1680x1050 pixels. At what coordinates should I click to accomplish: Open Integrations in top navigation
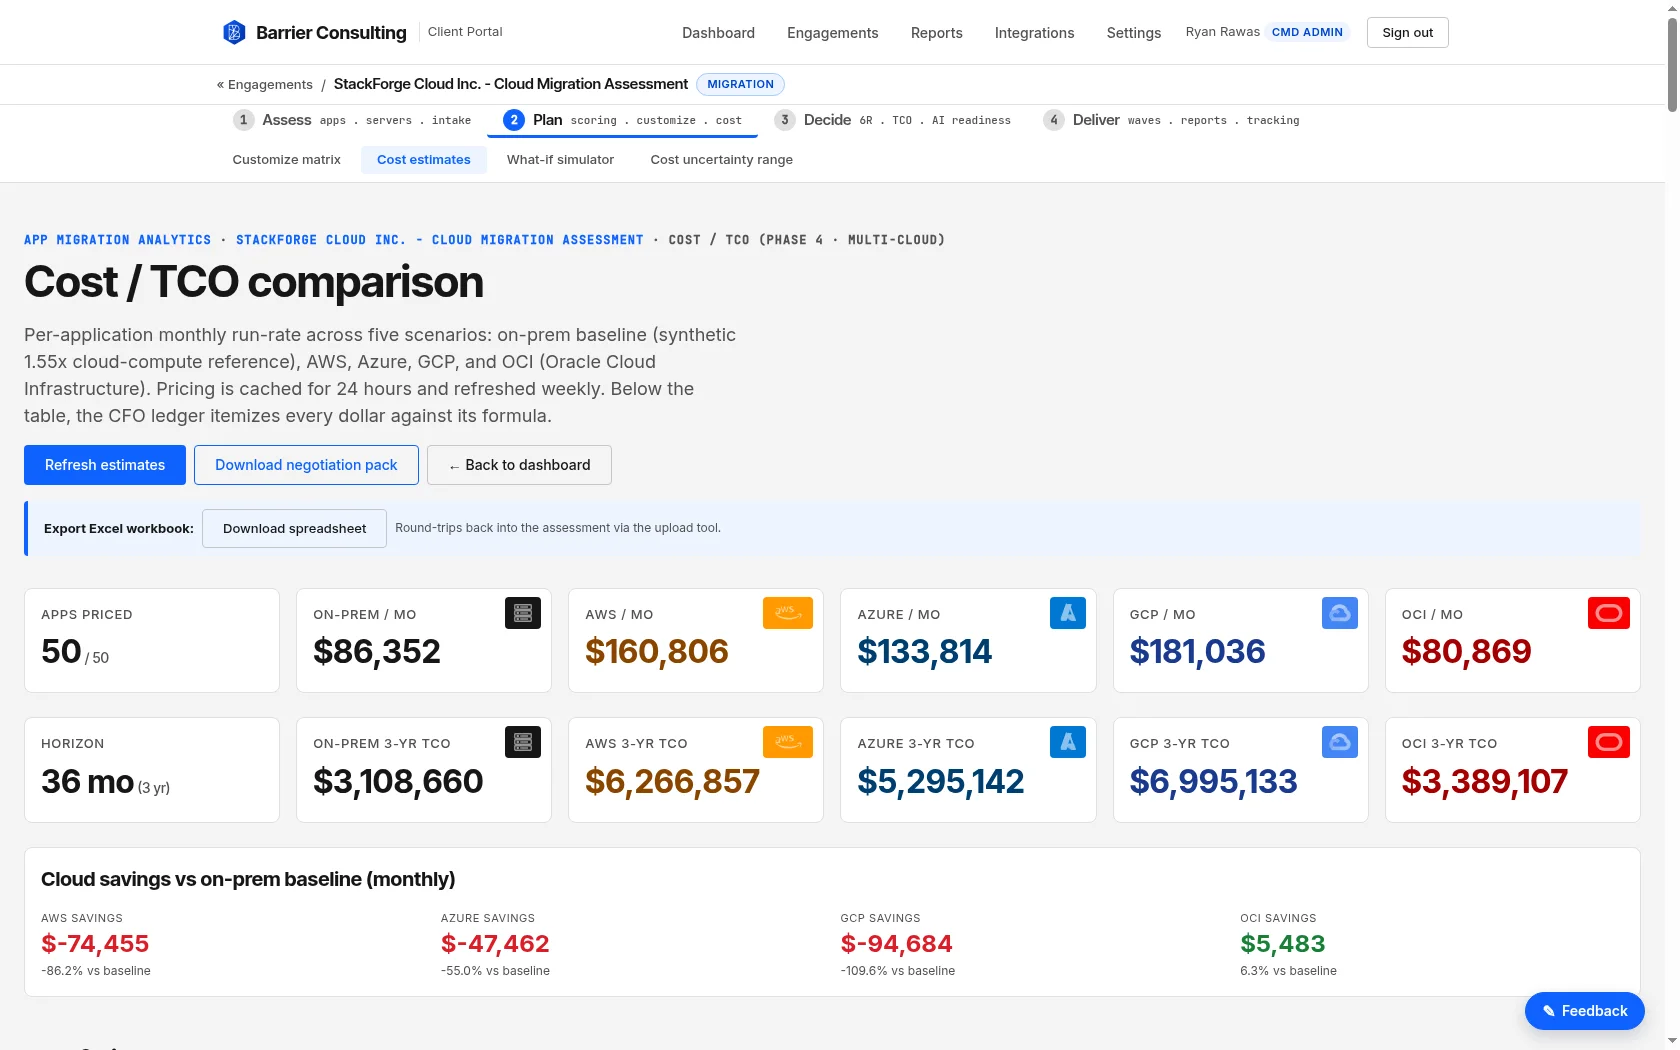click(1034, 33)
